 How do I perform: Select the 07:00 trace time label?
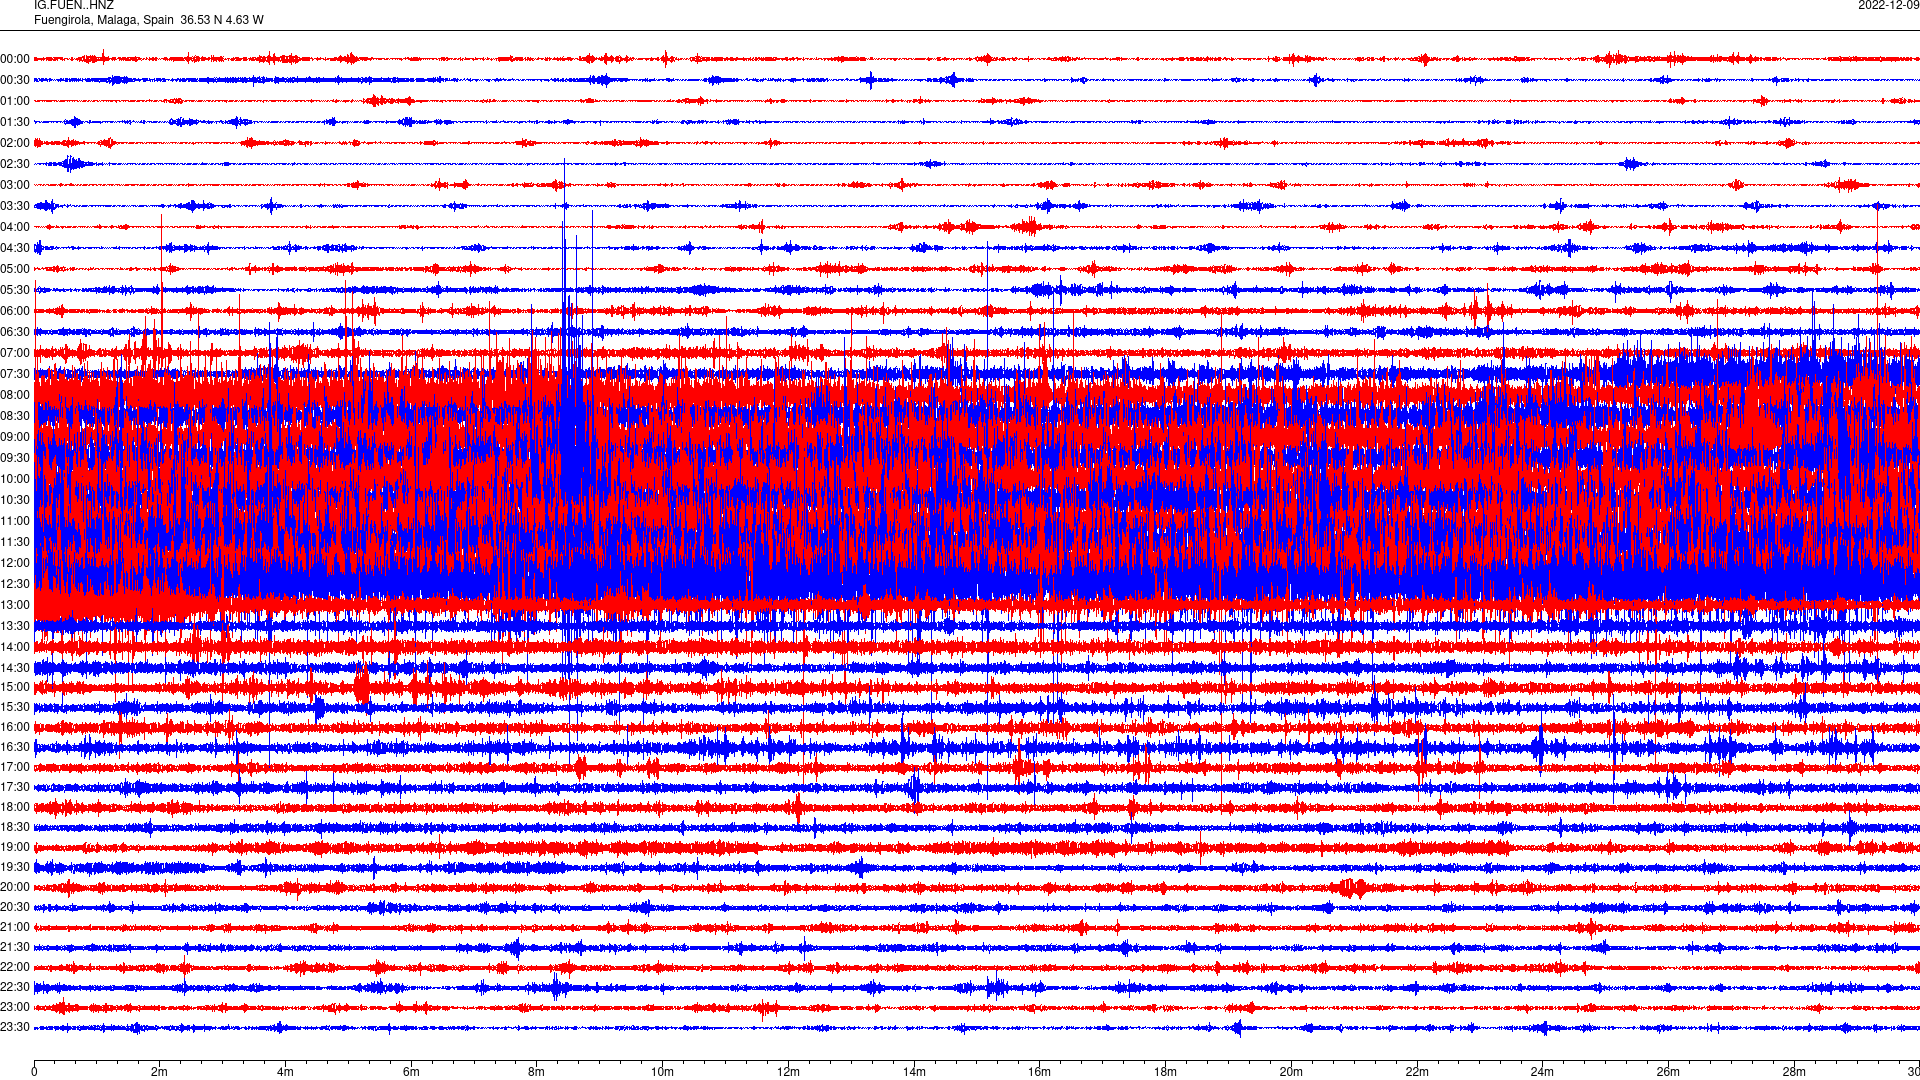point(15,353)
